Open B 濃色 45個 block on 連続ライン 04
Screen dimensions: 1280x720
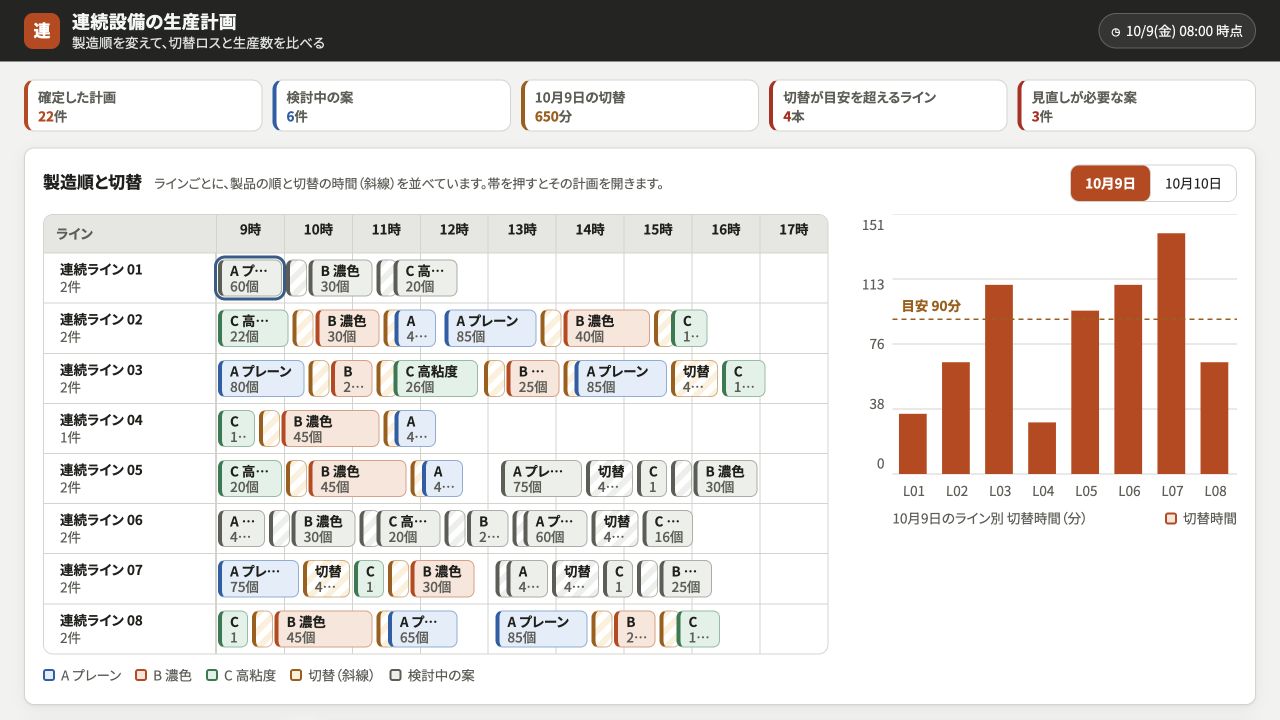330,428
